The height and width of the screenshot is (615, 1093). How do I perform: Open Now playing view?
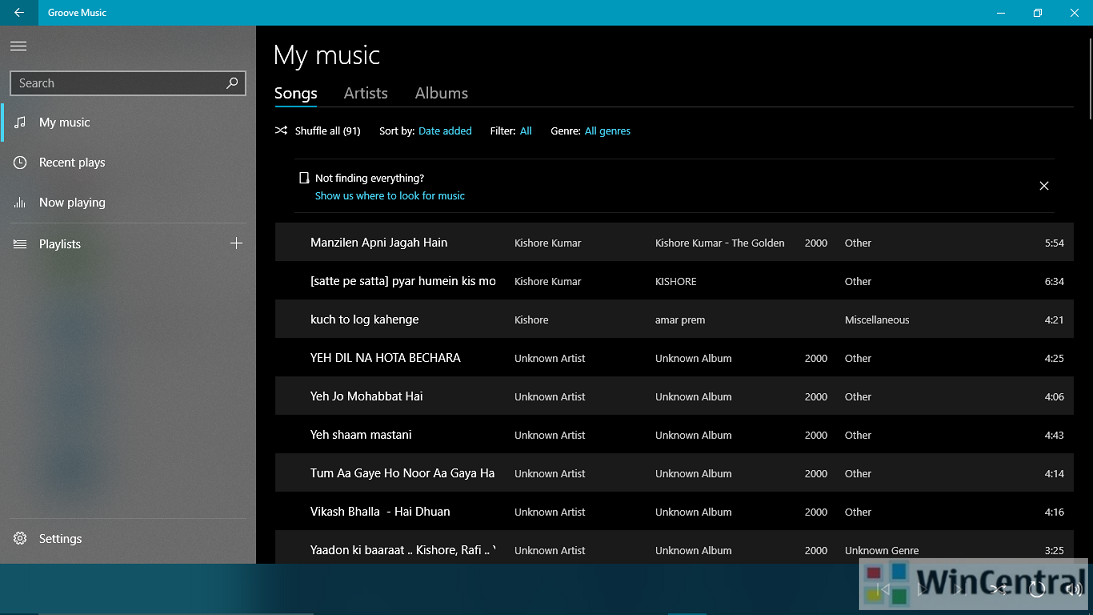(128, 202)
